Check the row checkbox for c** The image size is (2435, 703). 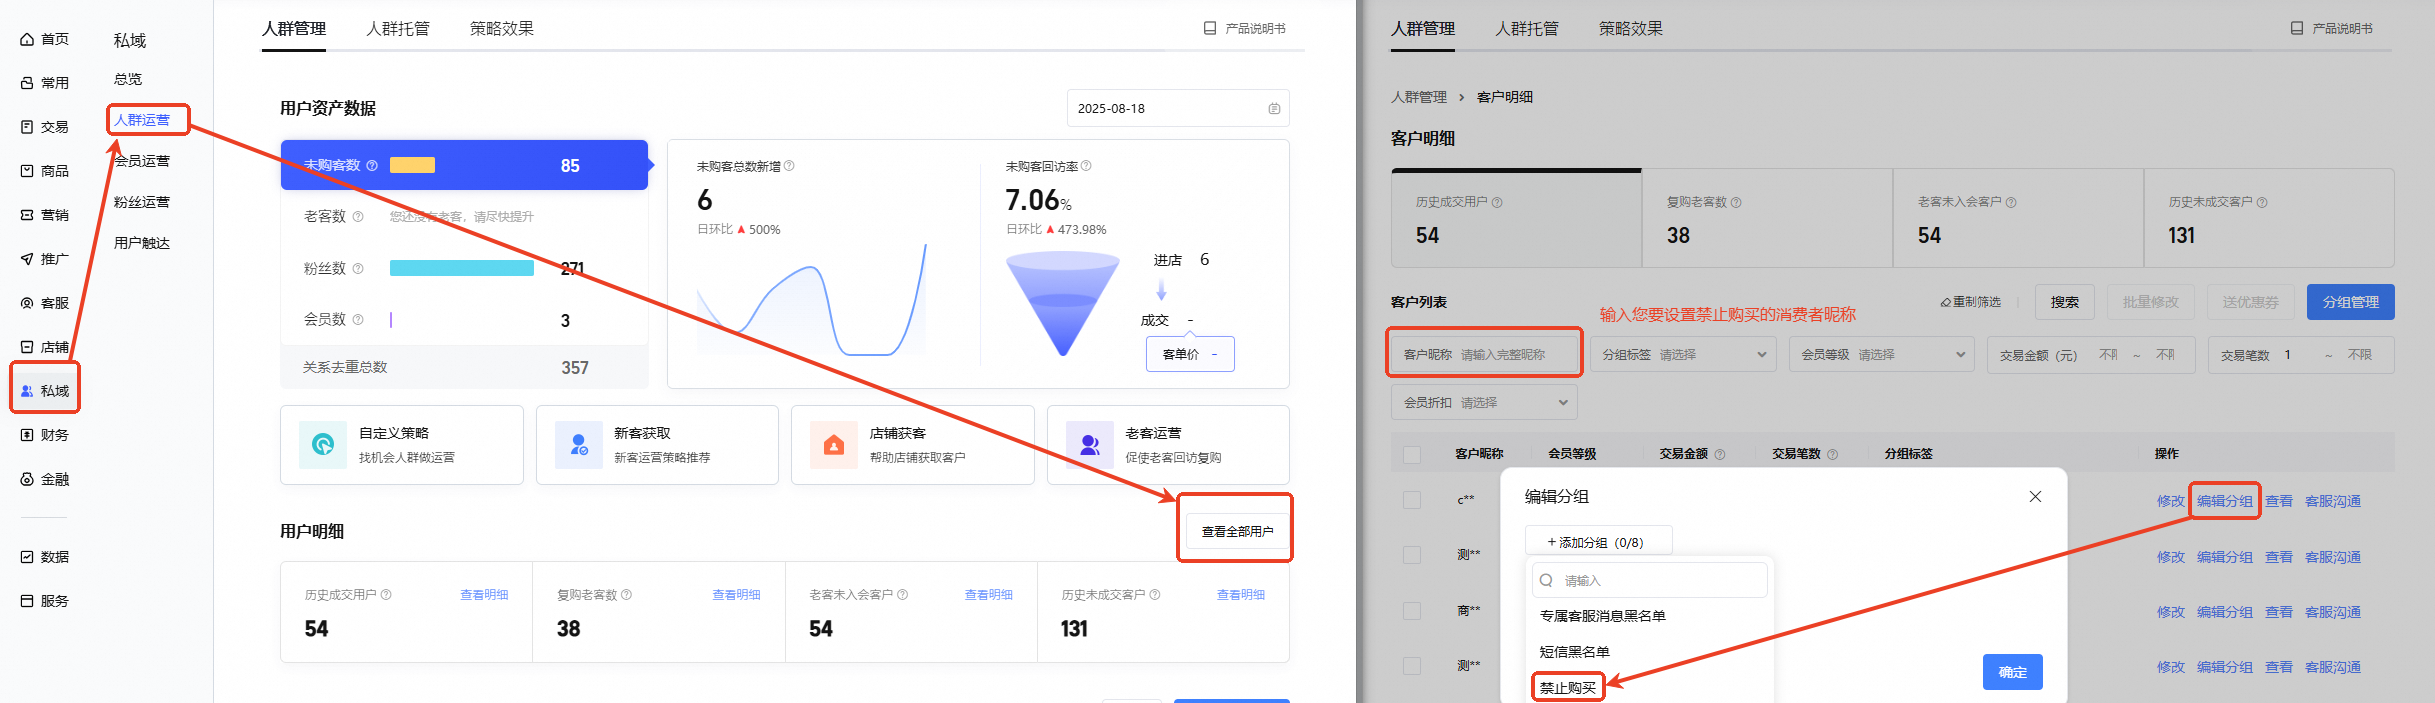click(x=1412, y=500)
